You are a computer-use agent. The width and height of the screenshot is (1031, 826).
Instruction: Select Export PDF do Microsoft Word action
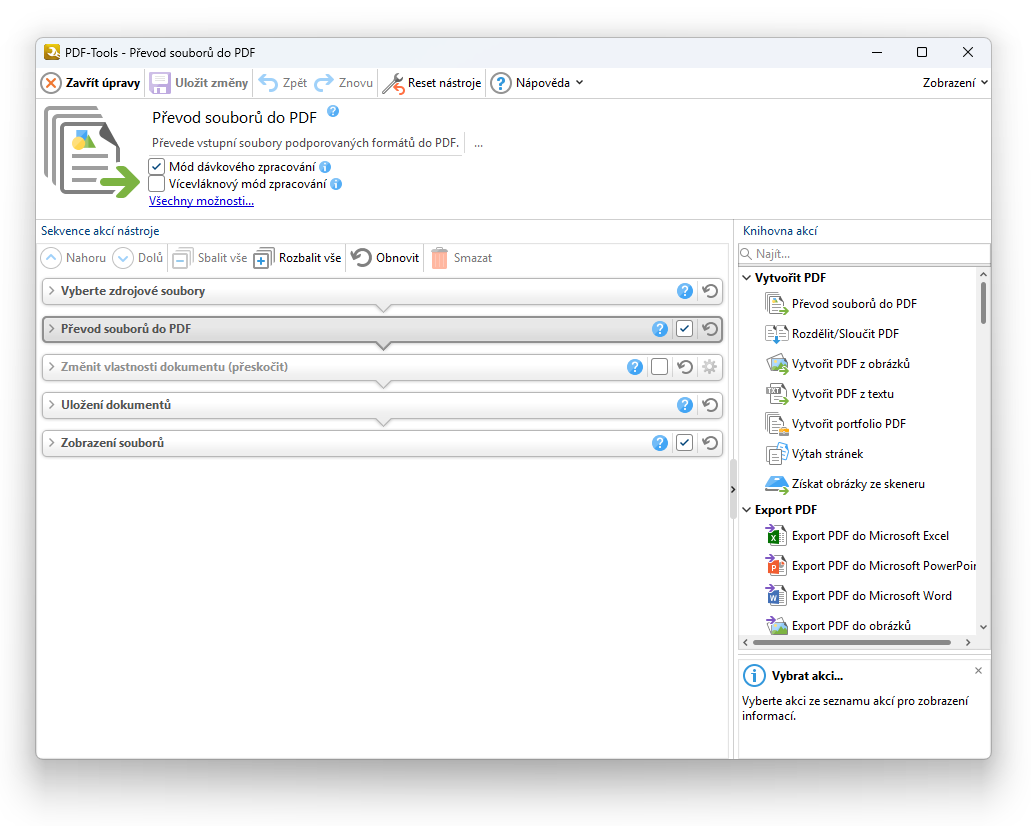click(859, 596)
